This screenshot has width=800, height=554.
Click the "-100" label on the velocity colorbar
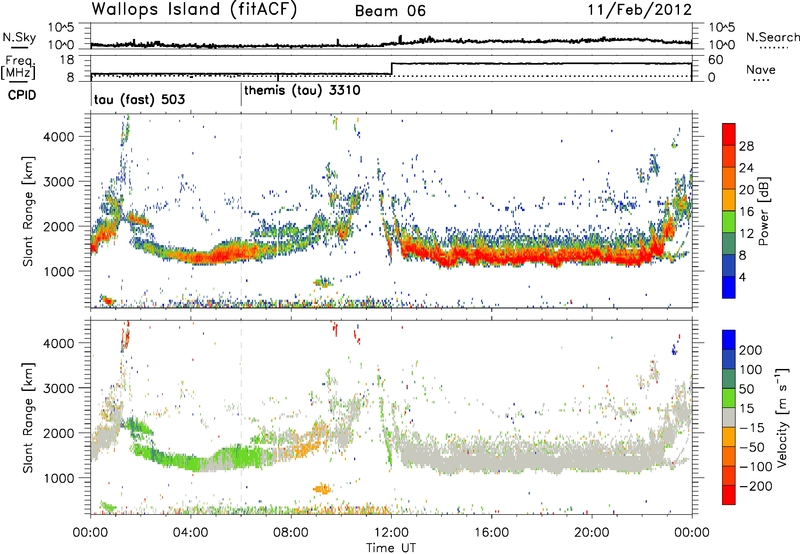click(756, 467)
